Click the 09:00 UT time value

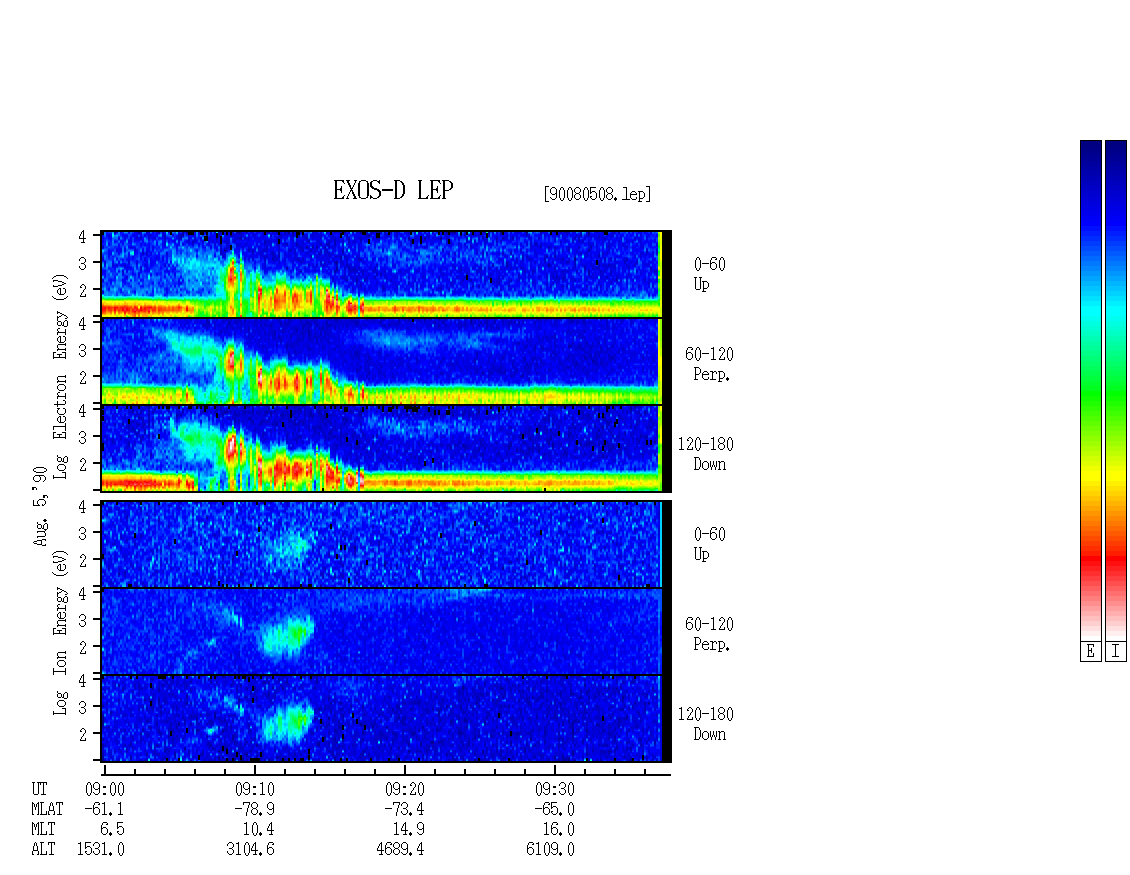104,789
